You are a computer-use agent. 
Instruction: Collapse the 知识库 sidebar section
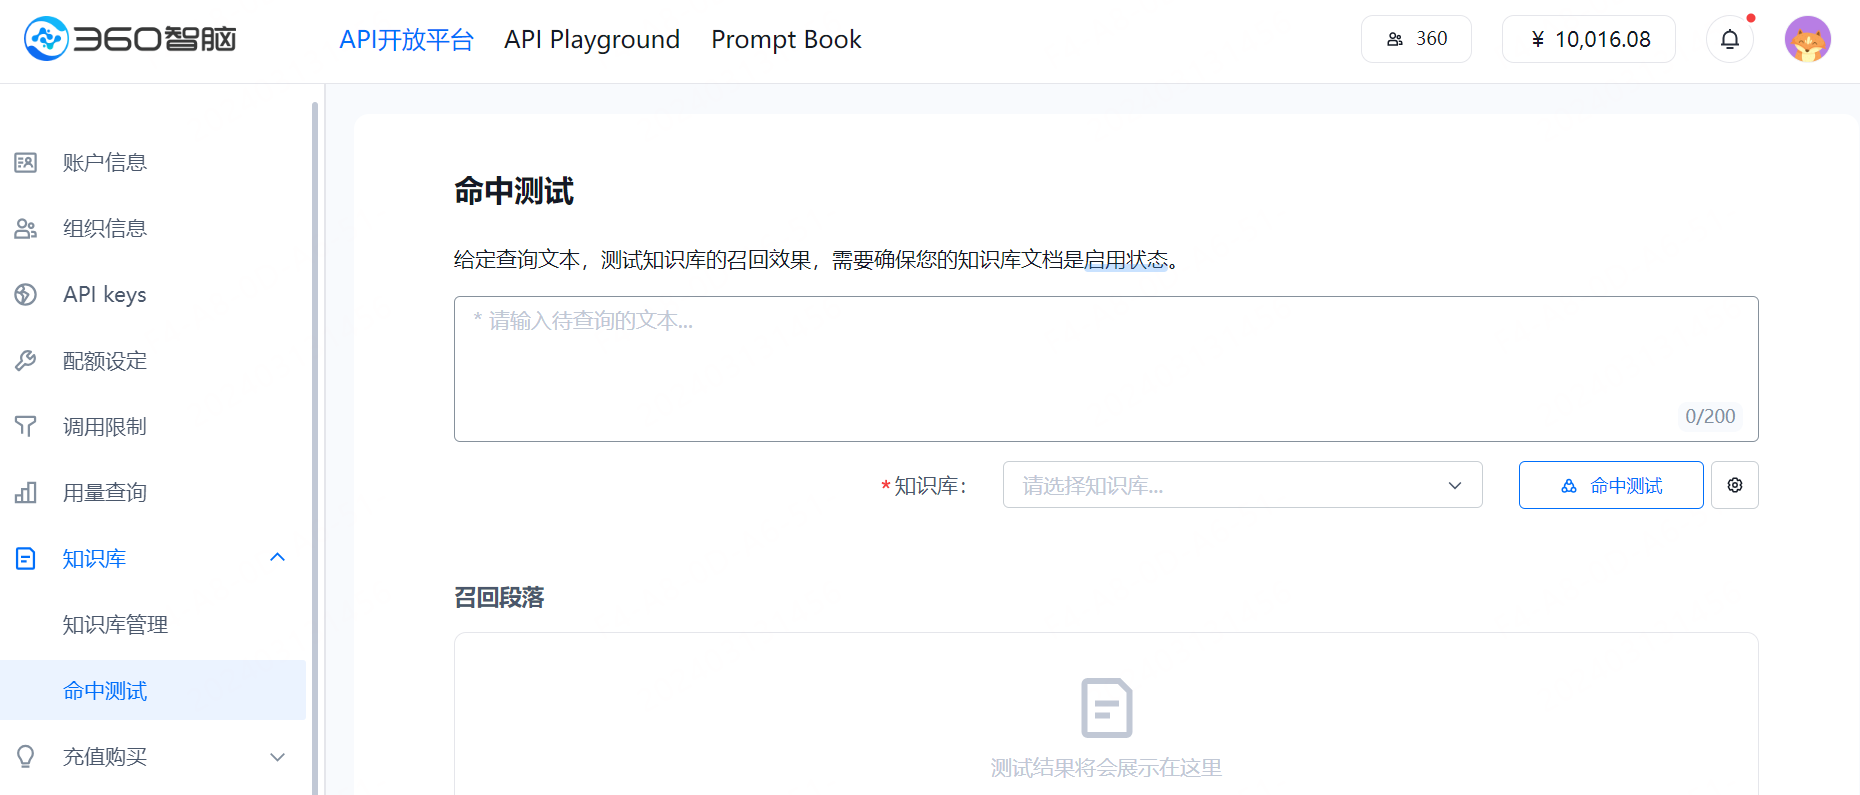point(277,558)
